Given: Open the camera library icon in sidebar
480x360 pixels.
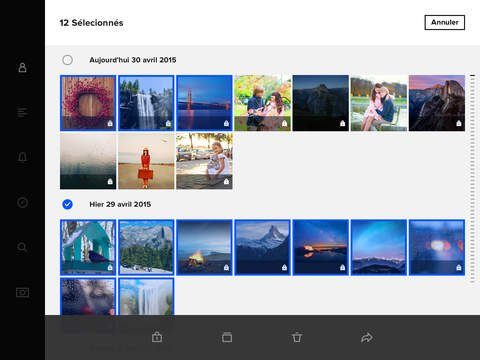Looking at the screenshot, I should coord(22,292).
